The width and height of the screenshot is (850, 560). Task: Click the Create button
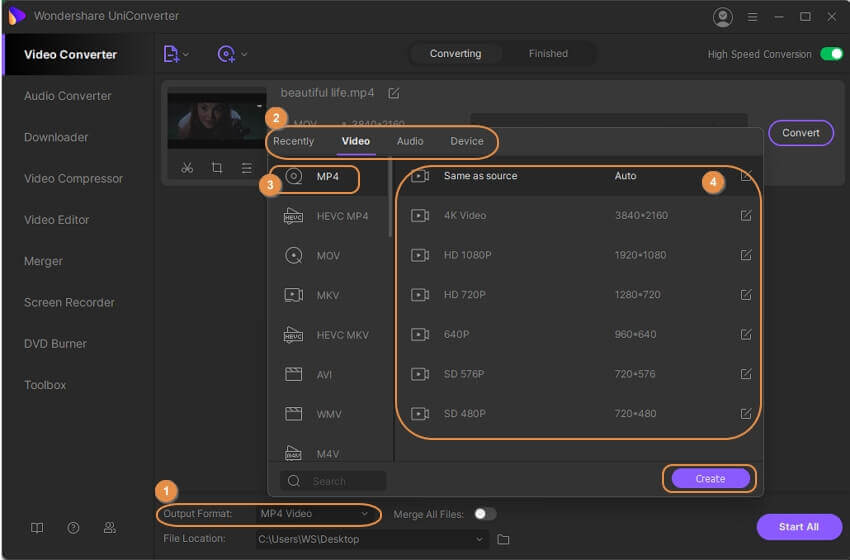tap(710, 479)
